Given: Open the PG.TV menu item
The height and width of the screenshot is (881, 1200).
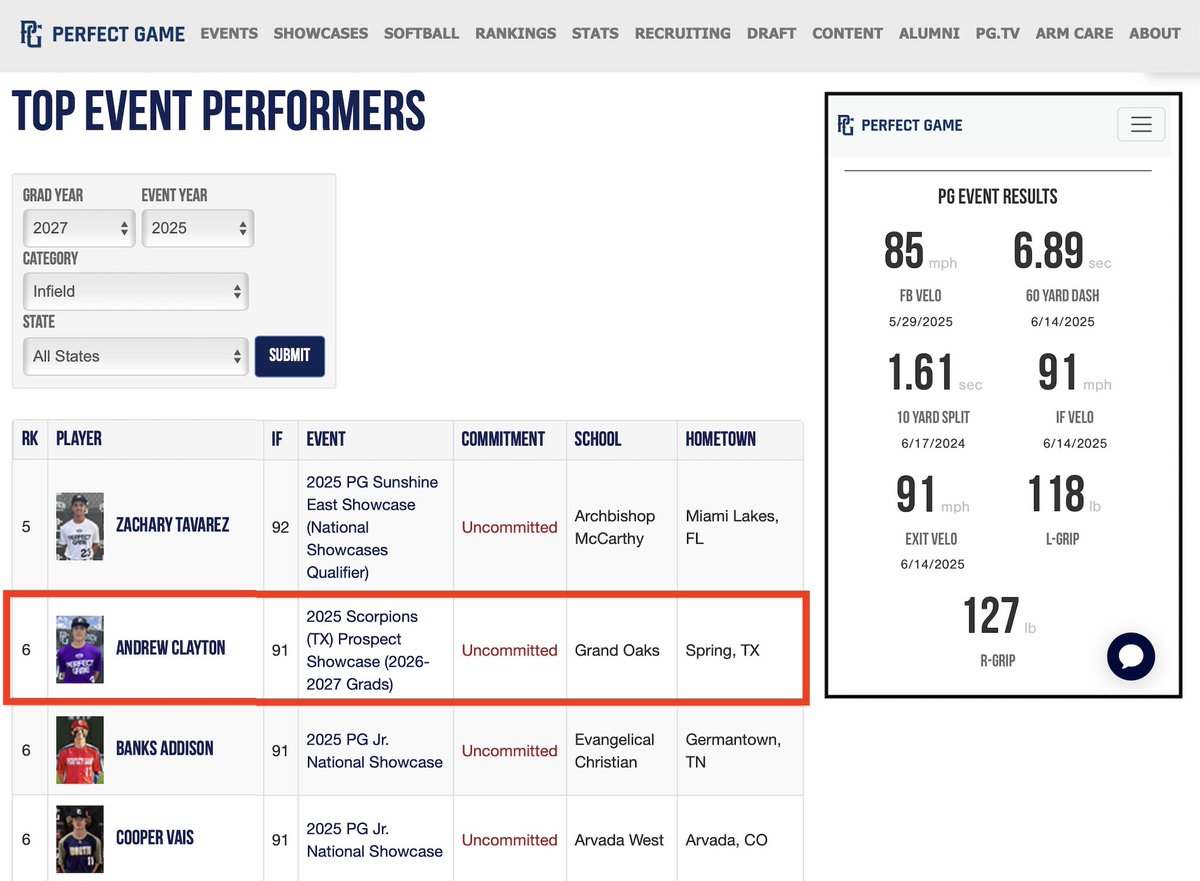Looking at the screenshot, I should 998,33.
